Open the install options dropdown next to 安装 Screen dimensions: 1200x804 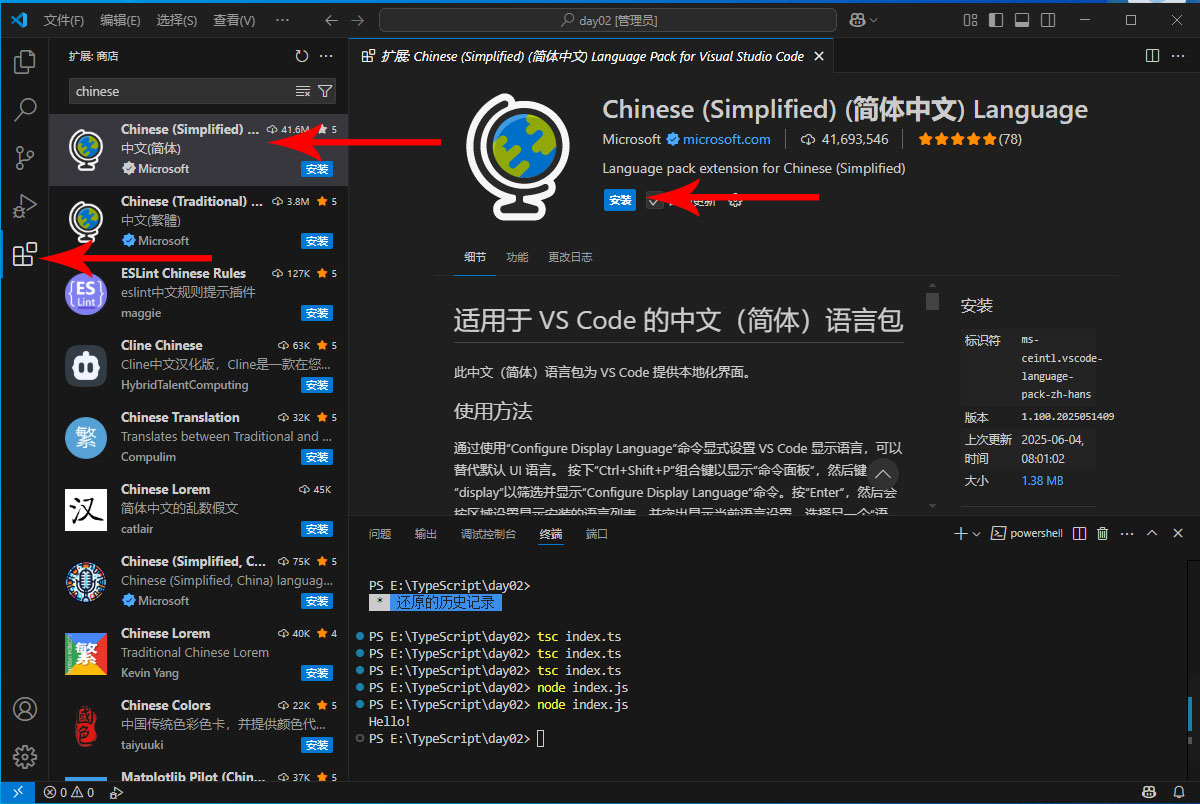(x=655, y=200)
